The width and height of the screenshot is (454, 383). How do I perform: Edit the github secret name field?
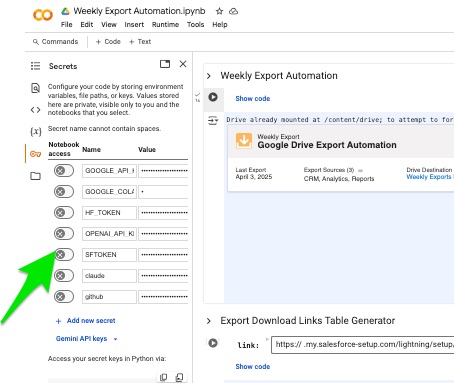[109, 297]
